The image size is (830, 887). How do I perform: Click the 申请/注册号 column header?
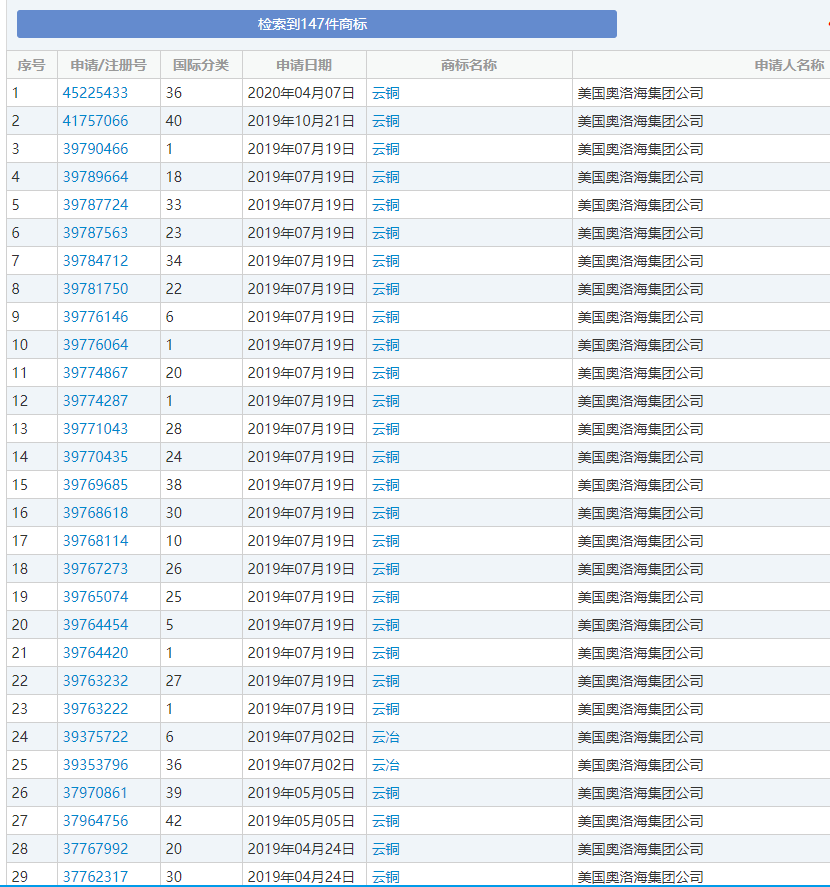pos(110,64)
